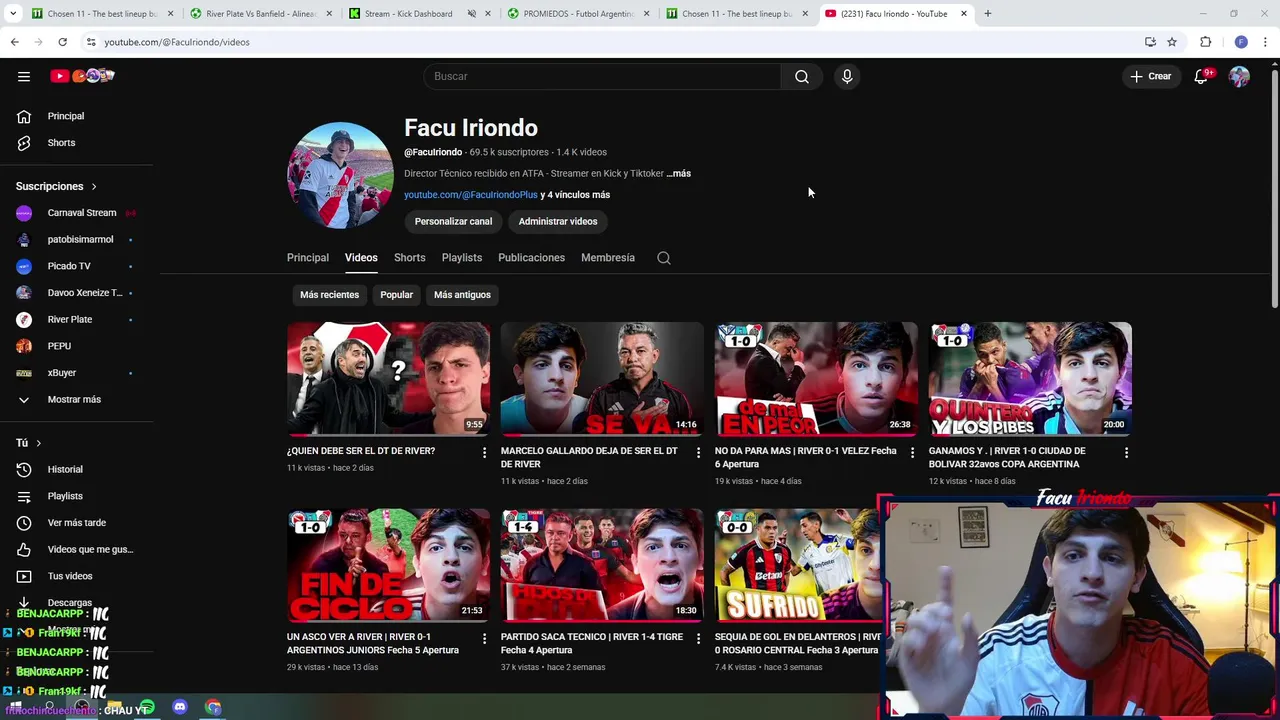Open Discord from the taskbar
The image size is (1280, 720).
tap(180, 707)
